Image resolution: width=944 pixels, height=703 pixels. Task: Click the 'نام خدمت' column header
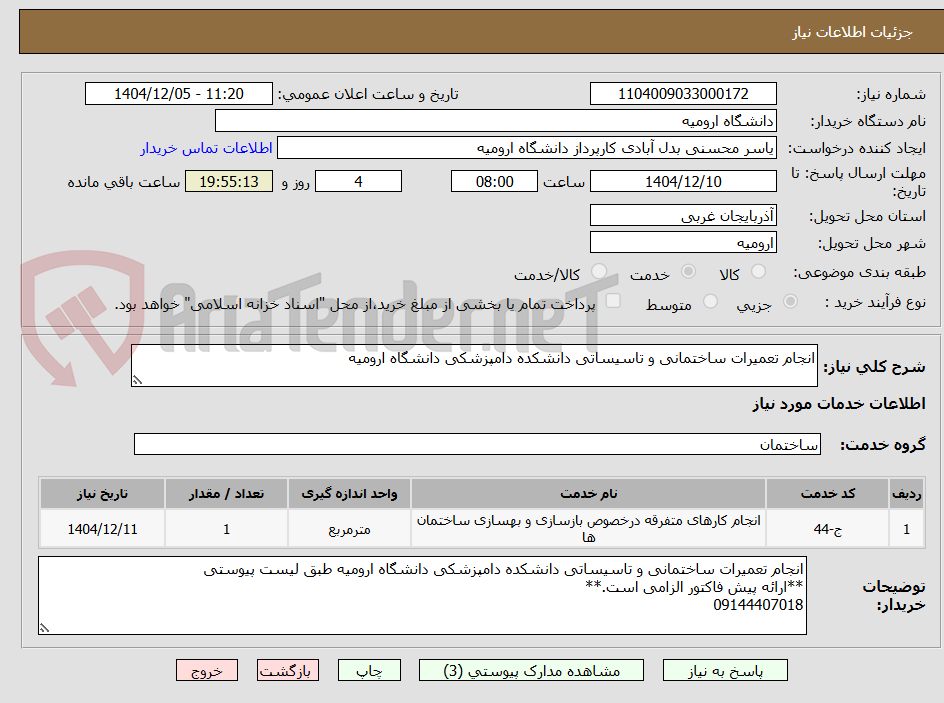point(588,494)
